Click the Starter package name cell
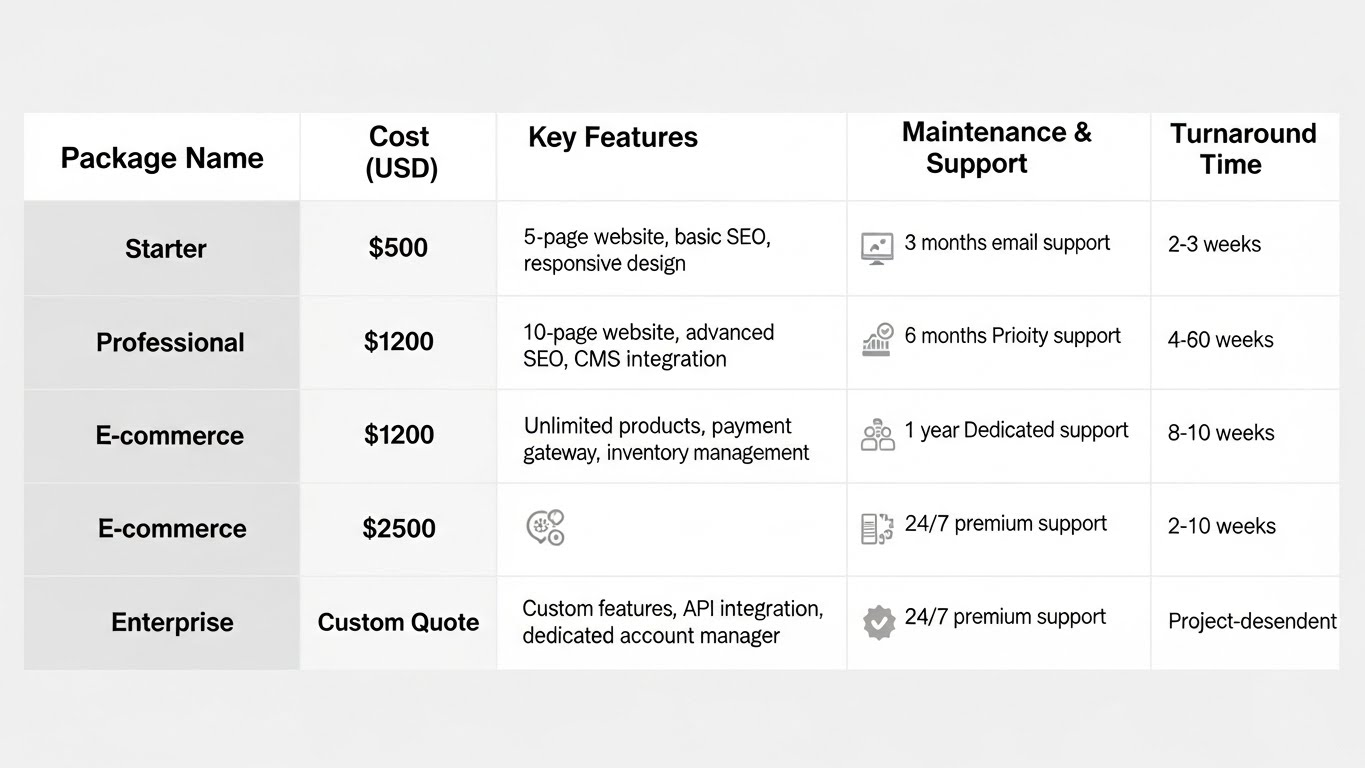Screen dimensions: 1365x768 (x=166, y=249)
